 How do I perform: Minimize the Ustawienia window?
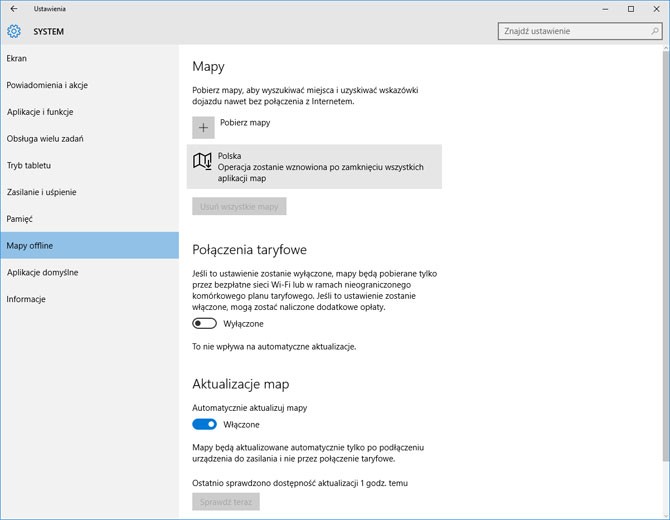[605, 9]
